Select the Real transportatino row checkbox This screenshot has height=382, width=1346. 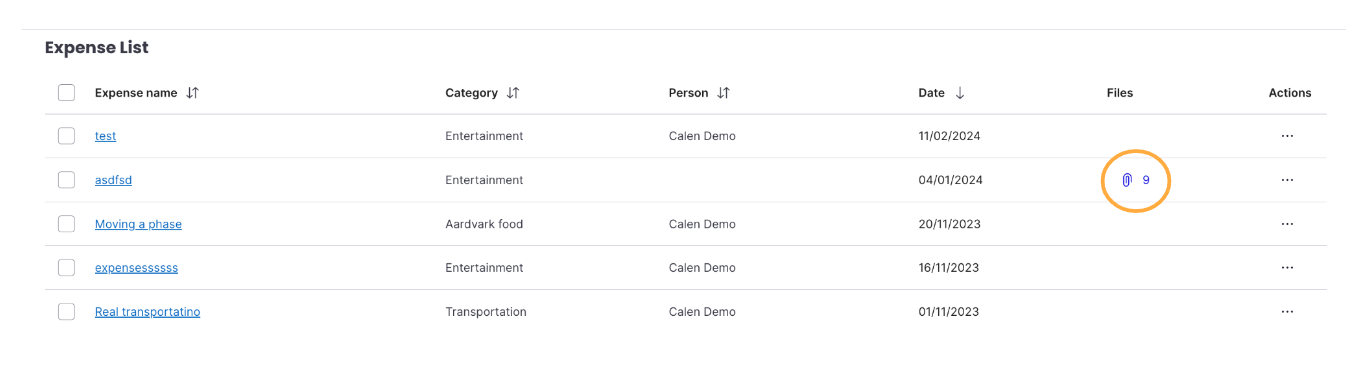click(x=66, y=312)
